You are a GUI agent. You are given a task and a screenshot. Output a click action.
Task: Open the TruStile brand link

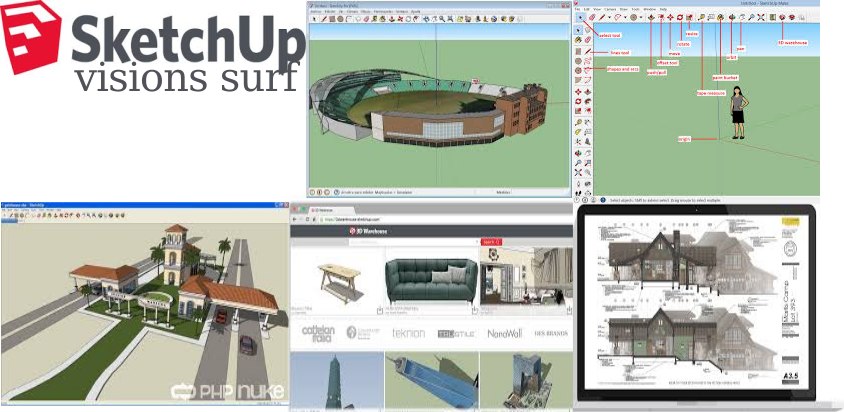click(x=456, y=334)
